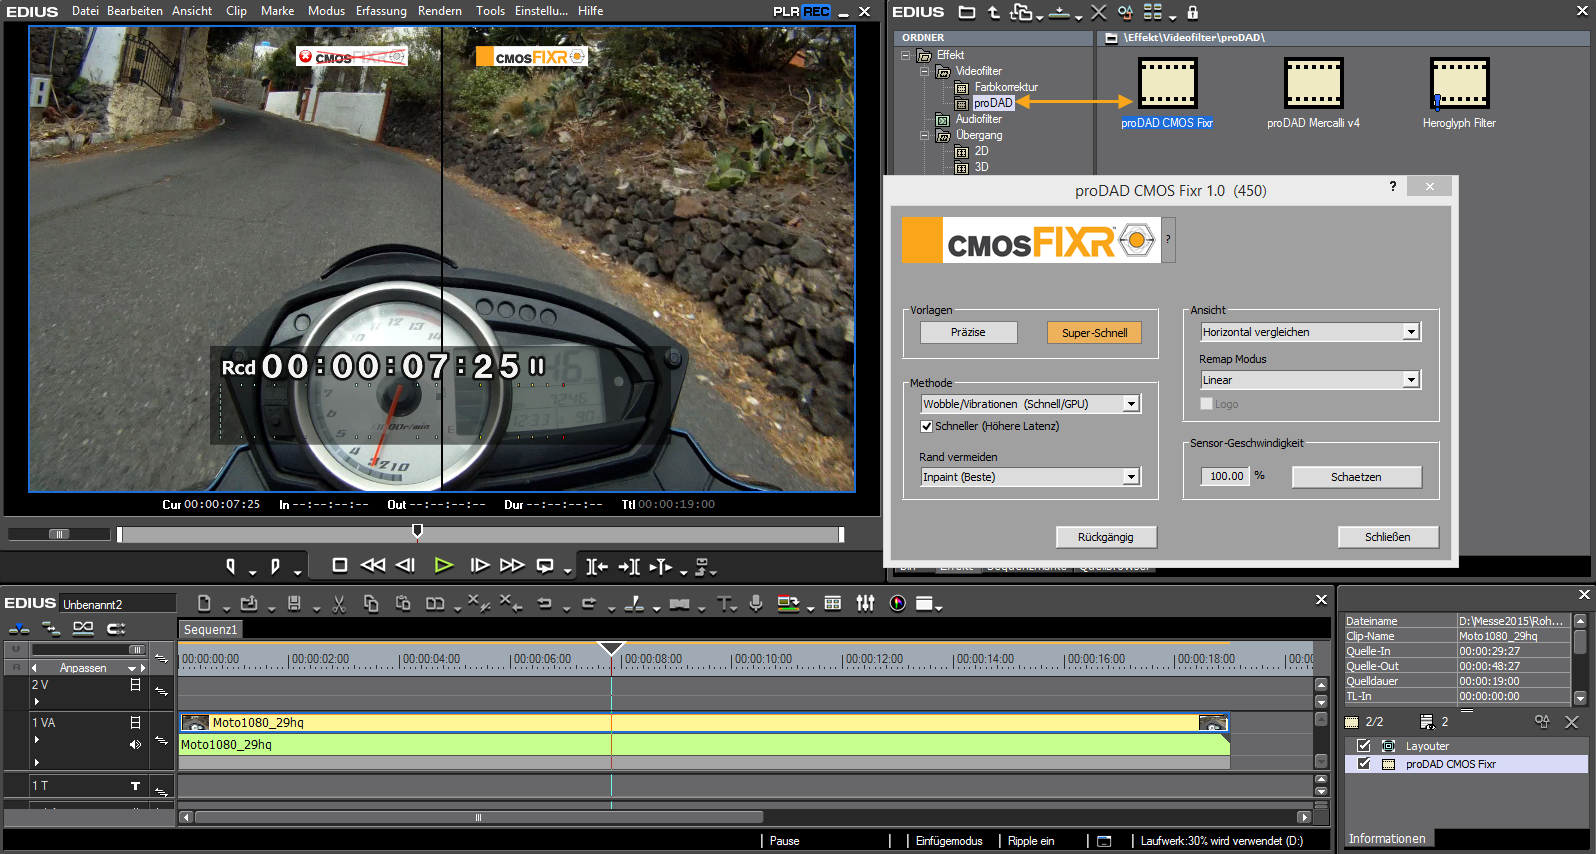This screenshot has width=1596, height=854.
Task: Uncheck the Layouter effect checkbox
Action: click(1364, 746)
